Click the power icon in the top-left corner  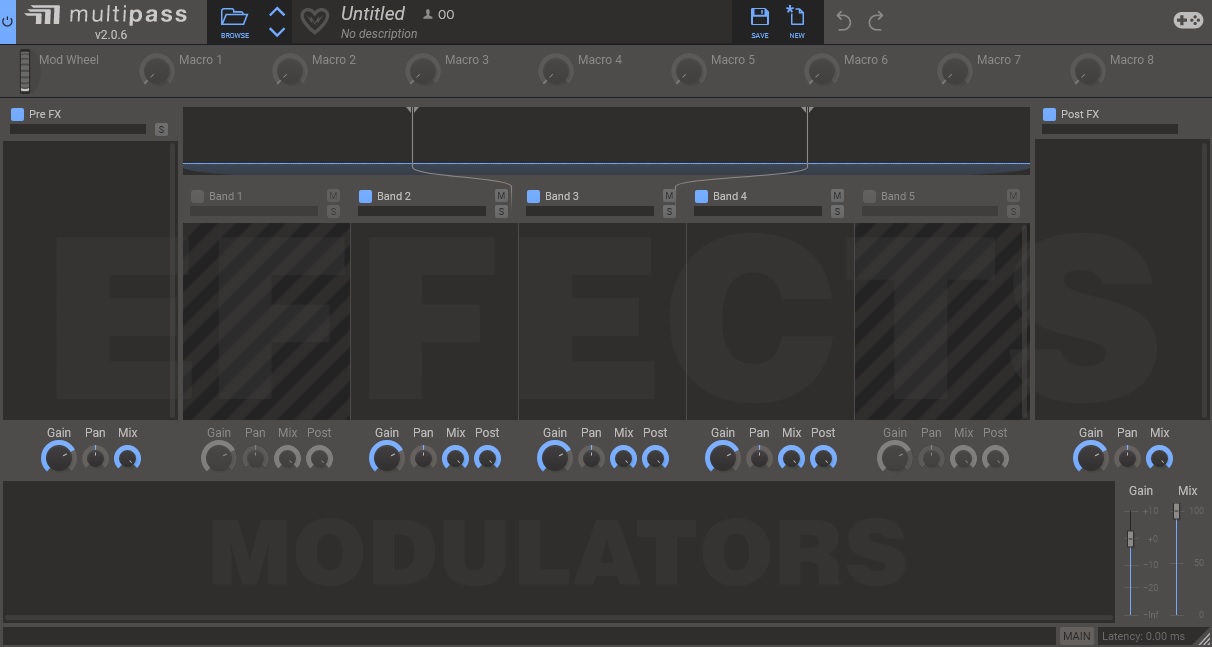pos(8,22)
